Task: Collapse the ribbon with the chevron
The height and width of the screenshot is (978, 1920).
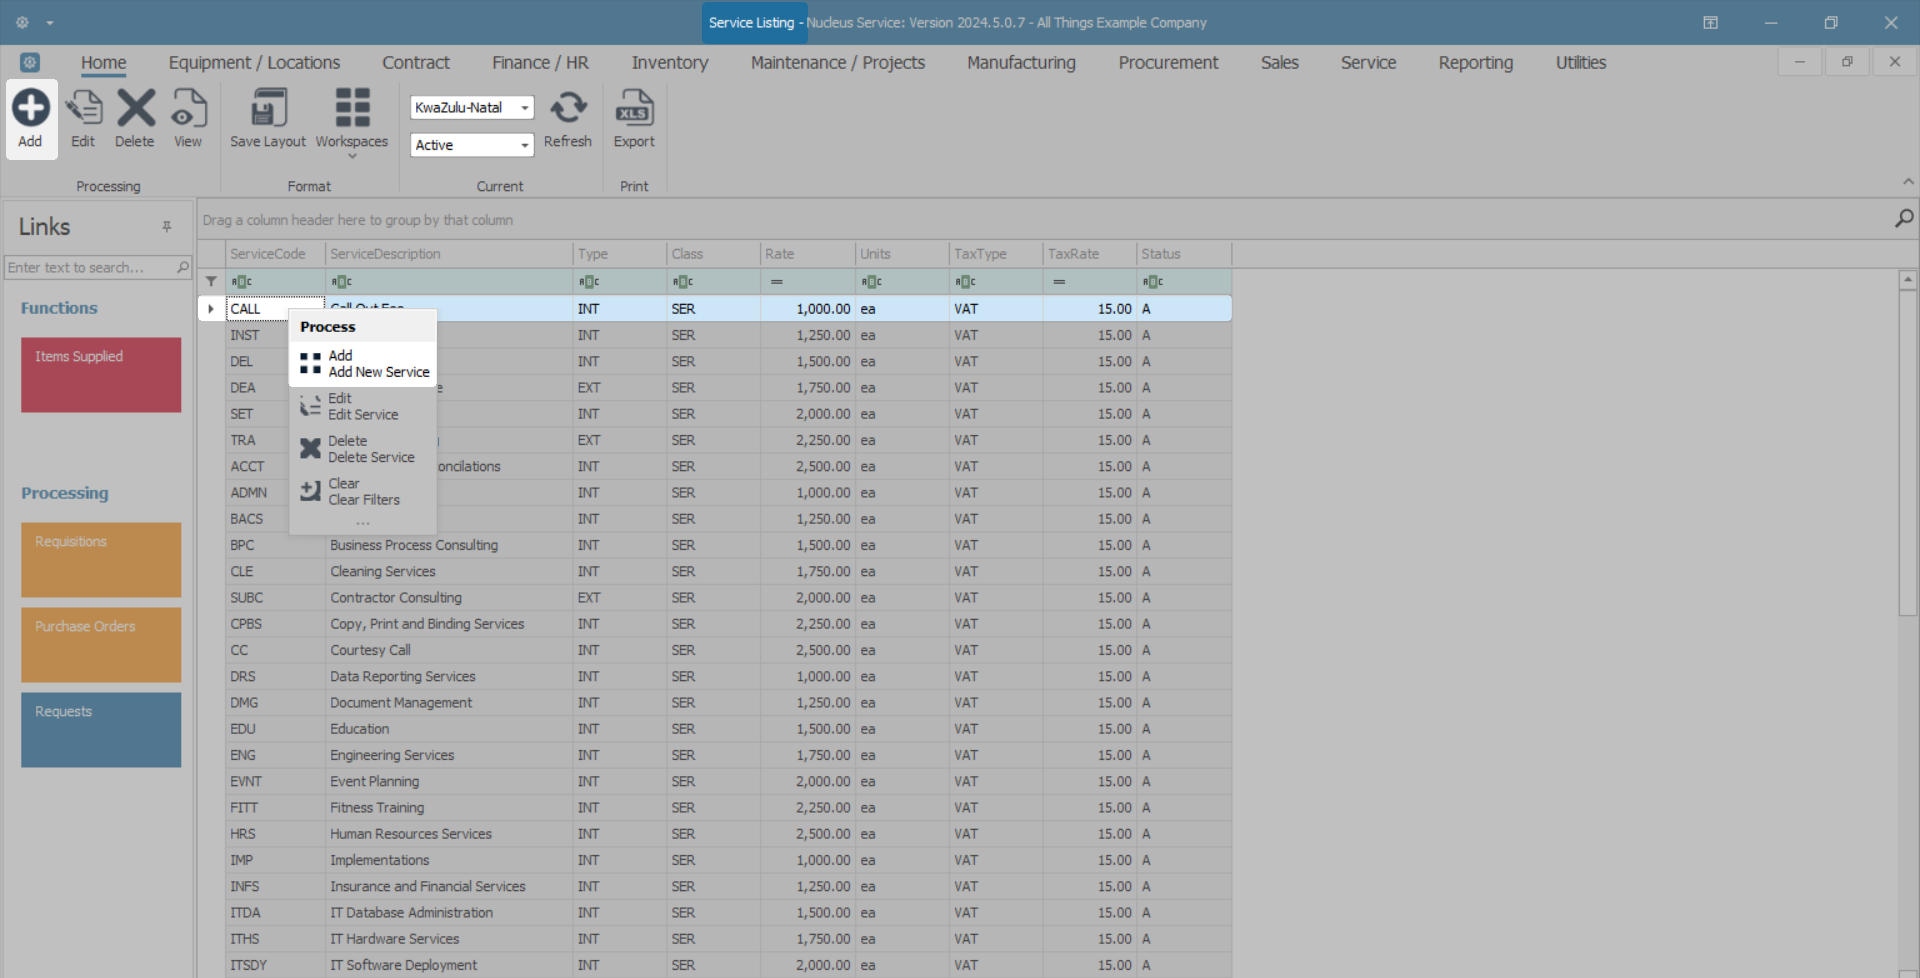Action: [x=1908, y=182]
